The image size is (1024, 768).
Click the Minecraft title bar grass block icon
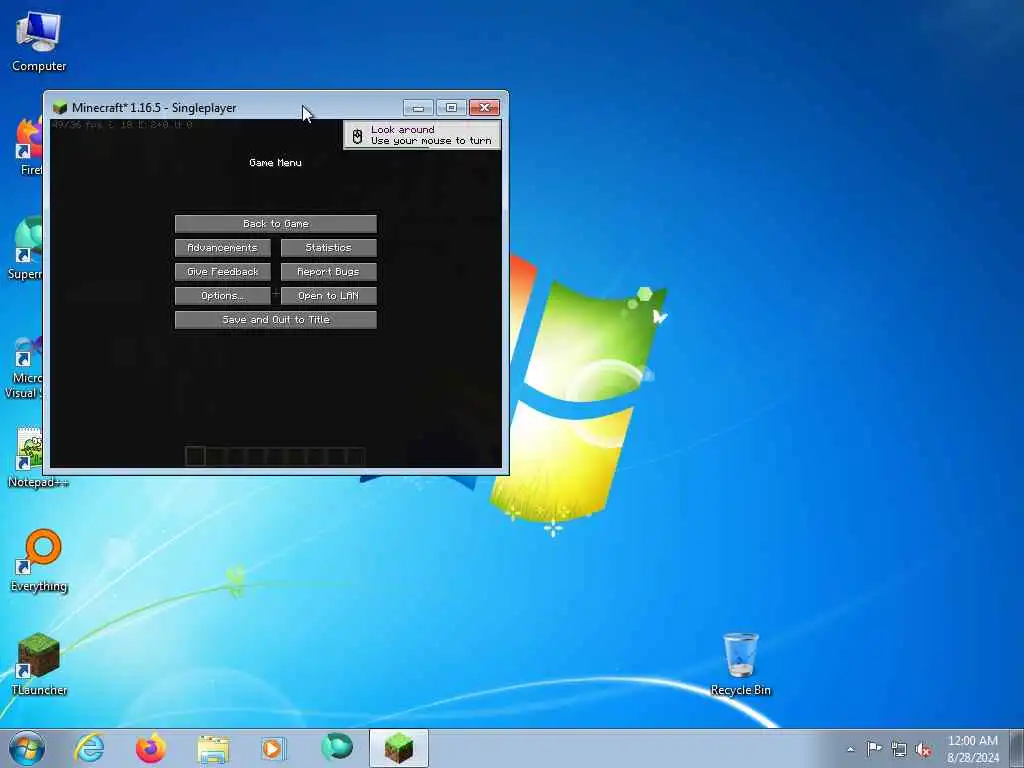(x=60, y=108)
